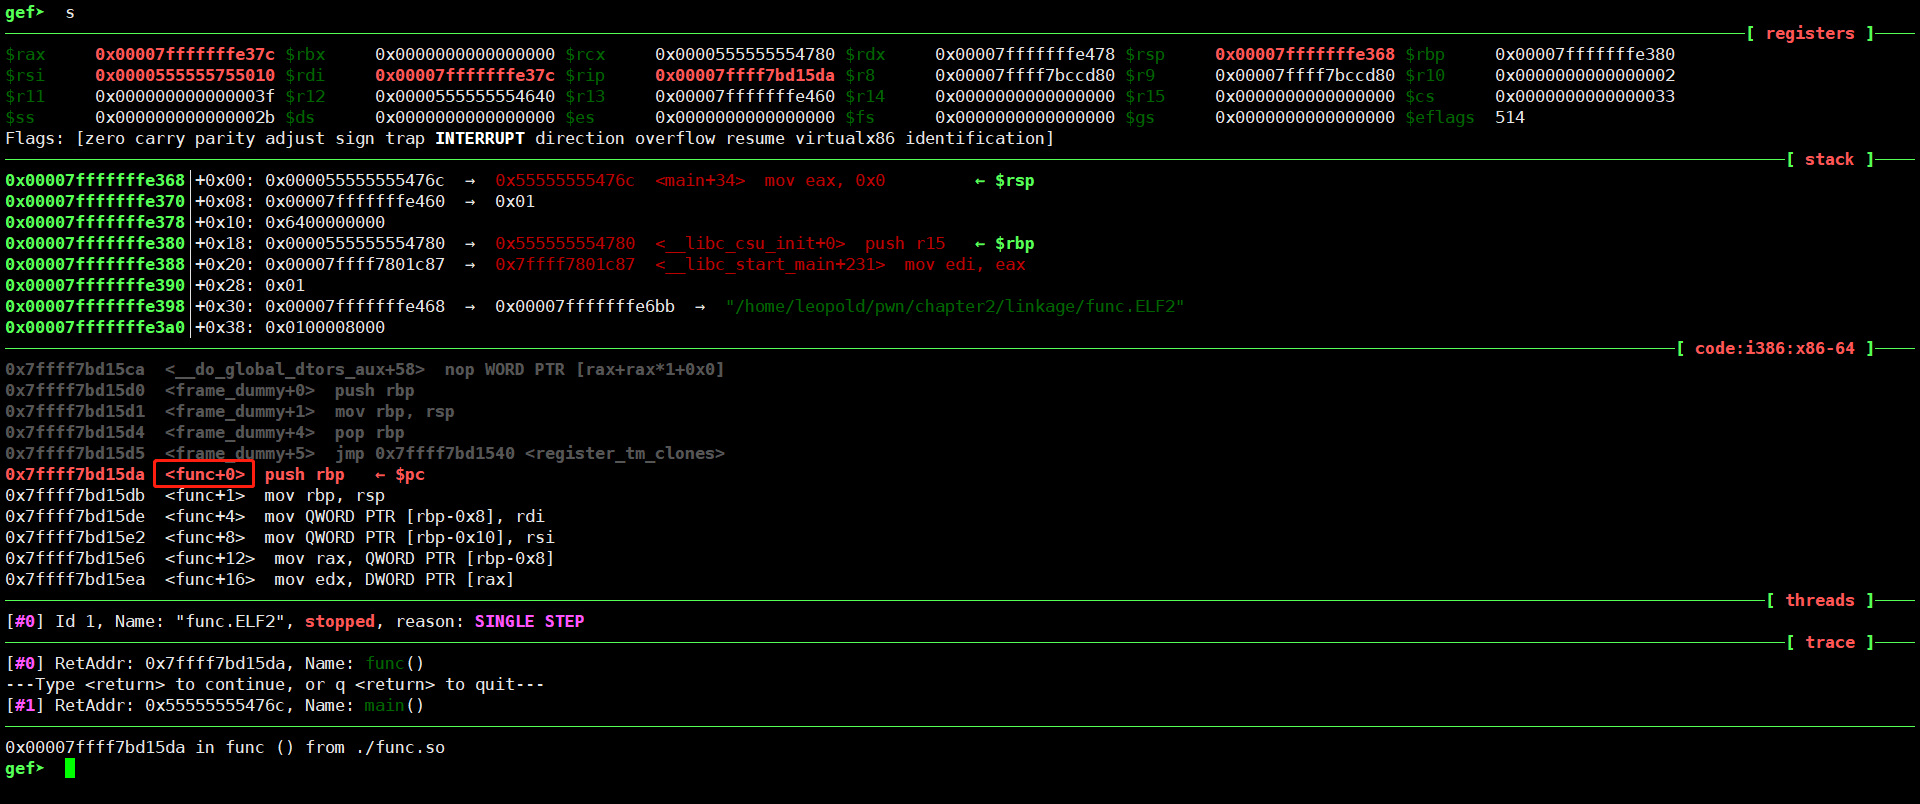
Task: Click the INTERRUPT flag in Flags line
Action: [x=480, y=138]
